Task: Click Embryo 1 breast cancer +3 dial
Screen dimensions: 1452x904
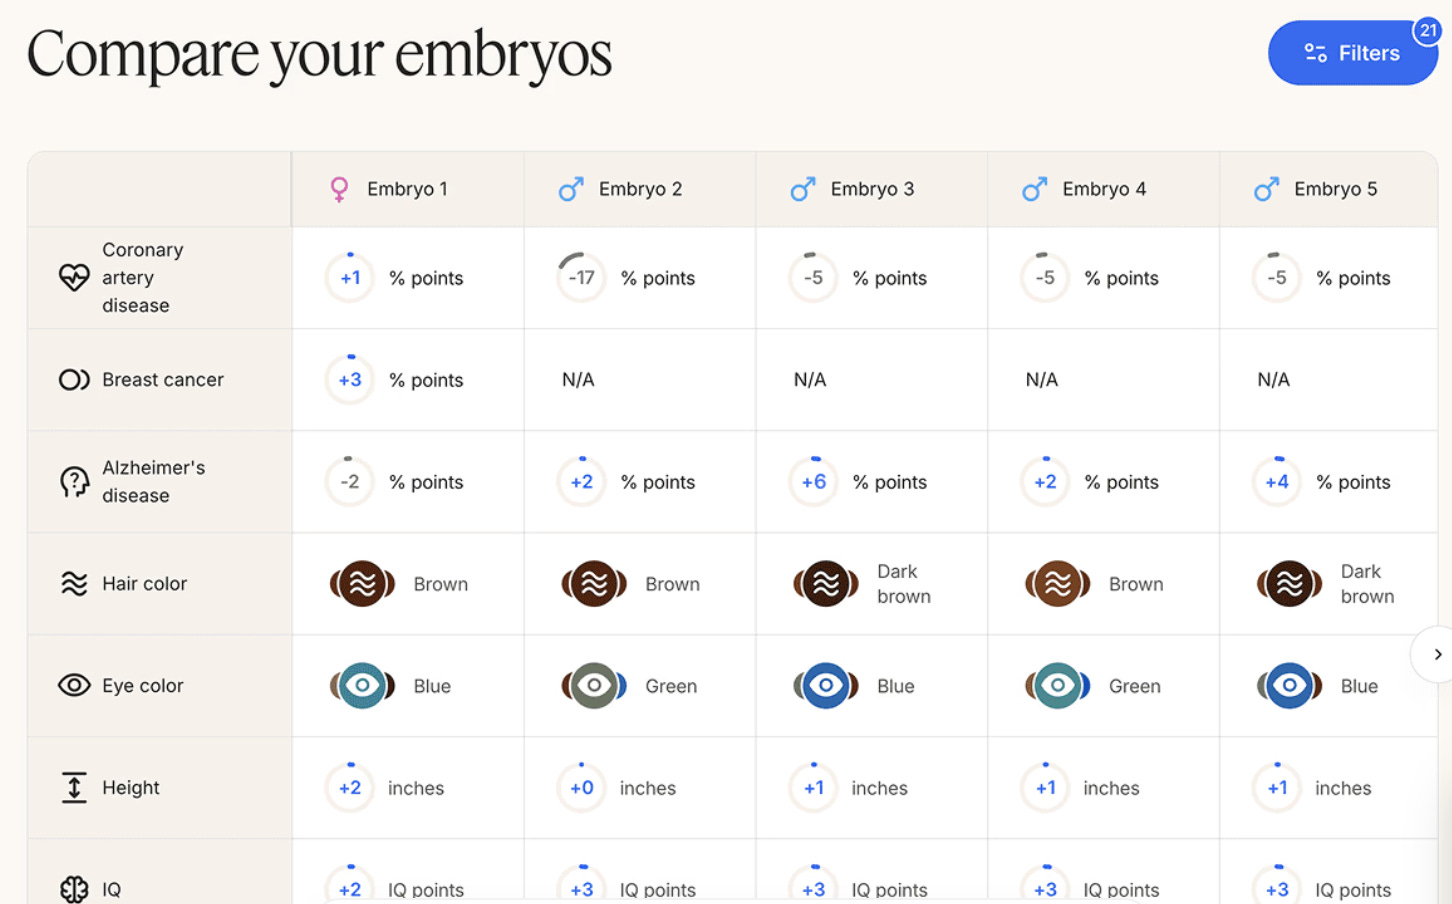Action: [x=350, y=380]
